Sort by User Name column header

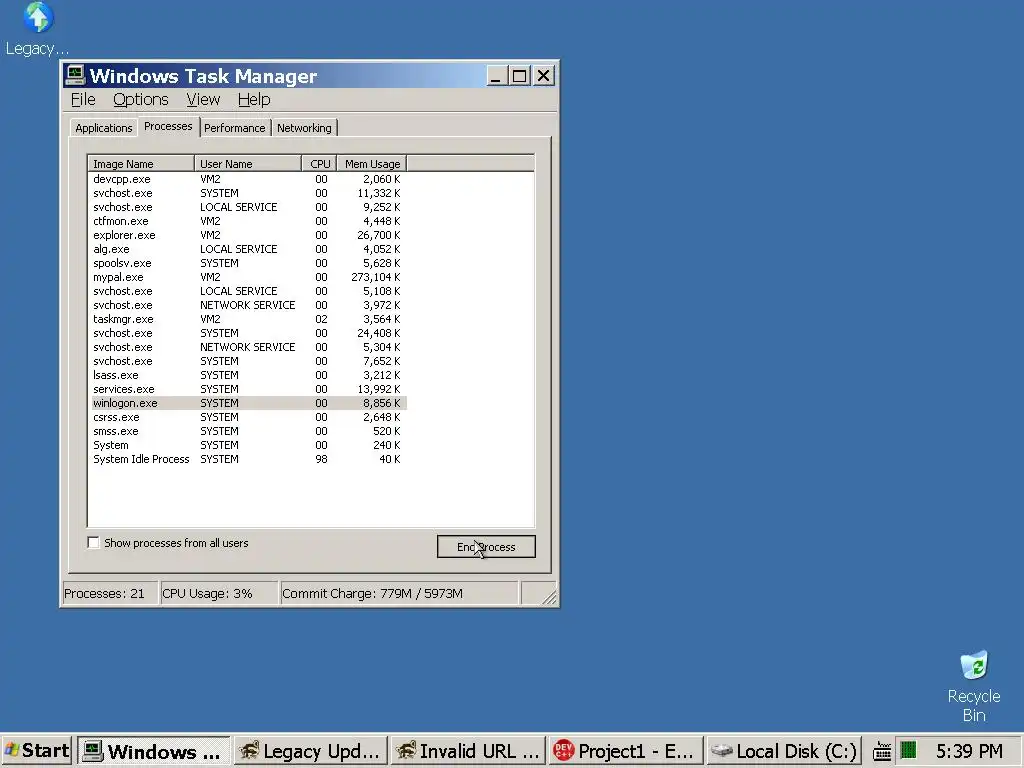[248, 163]
